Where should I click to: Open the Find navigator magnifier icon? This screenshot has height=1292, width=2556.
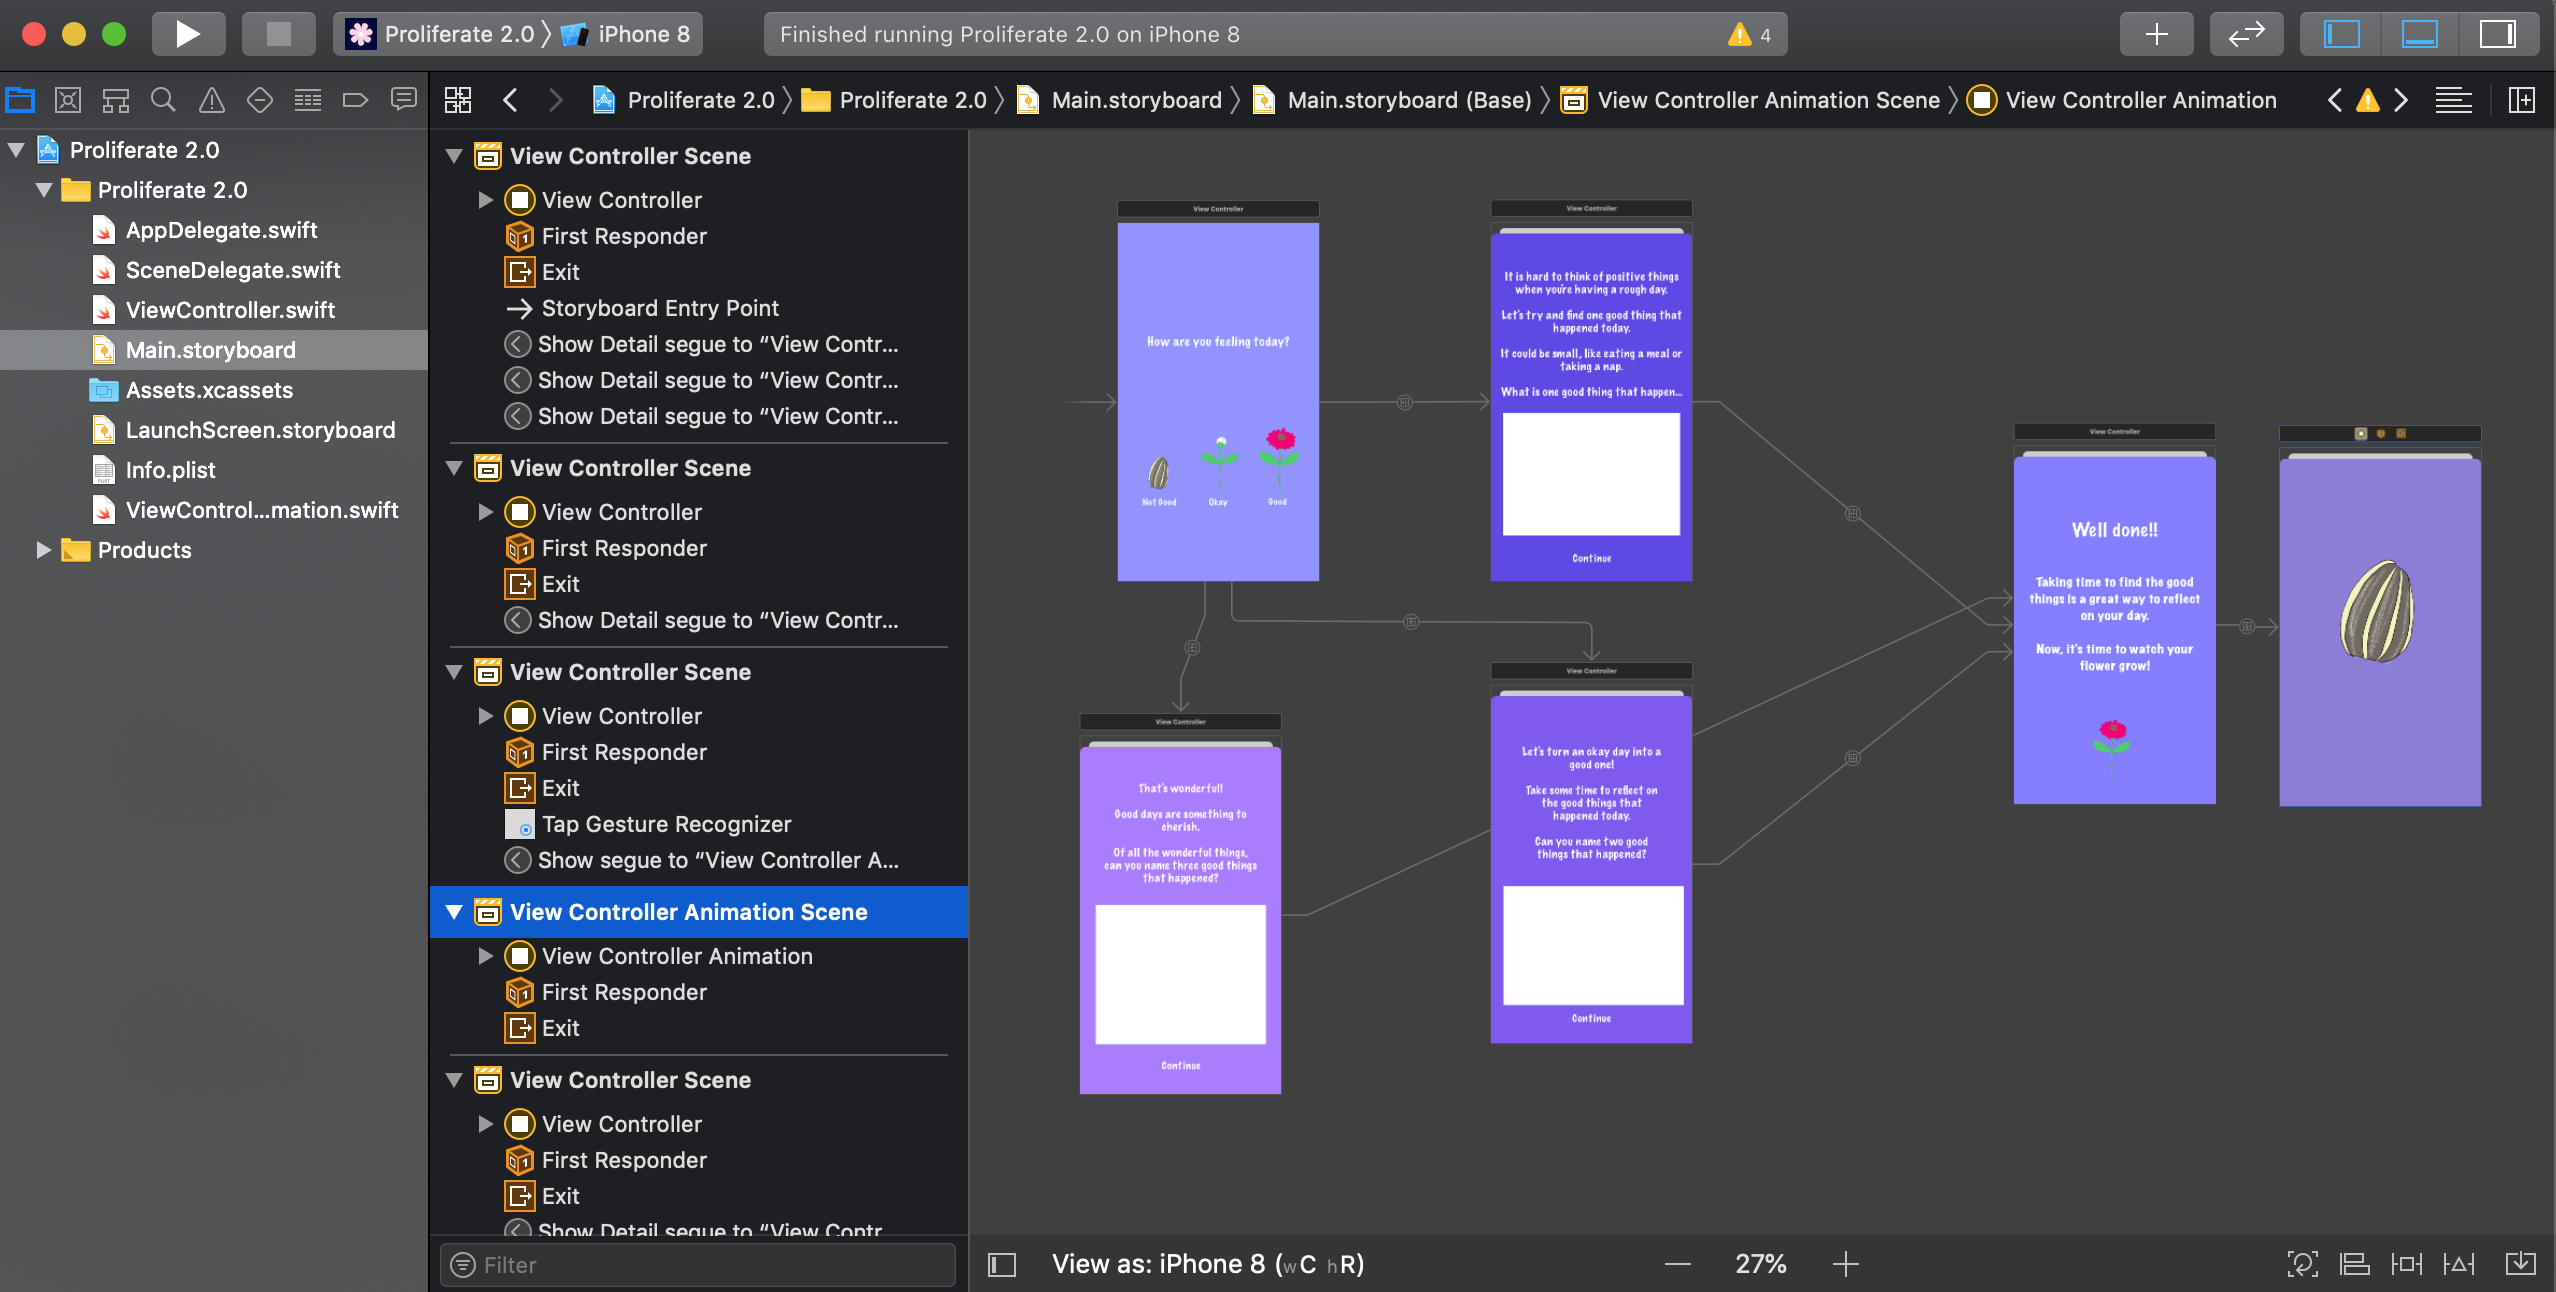click(x=163, y=100)
